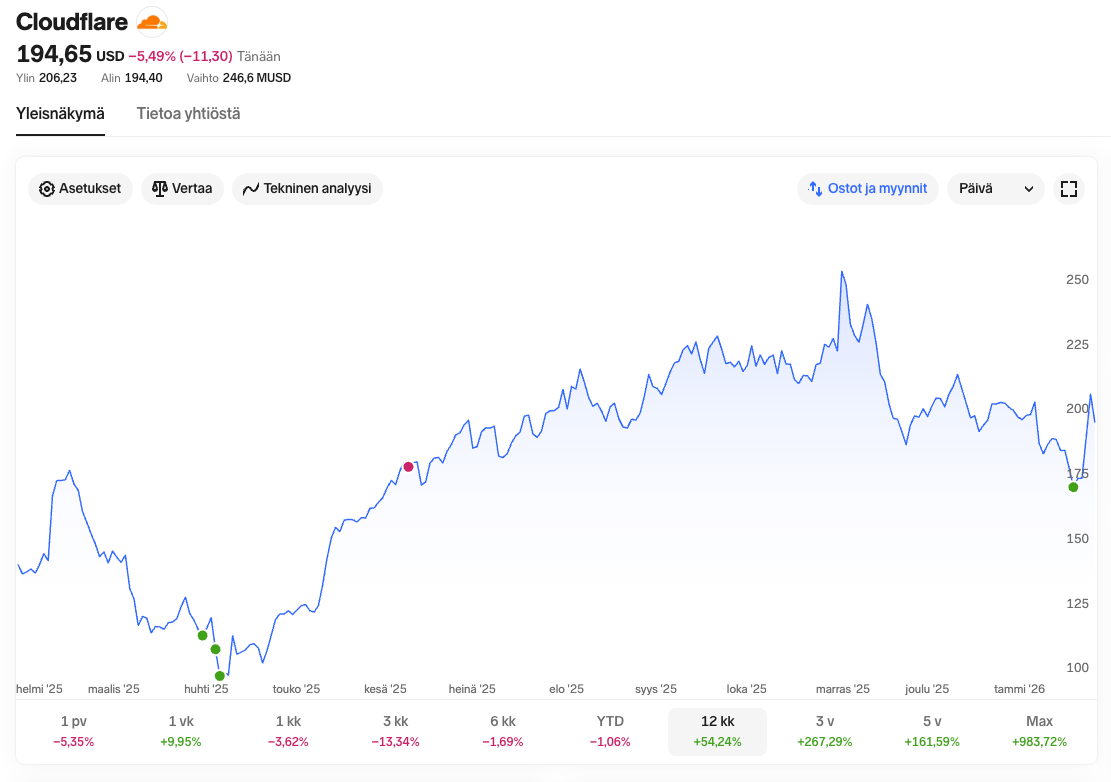1111x782 pixels.
Task: Toggle Ostot ja myynnit markers
Action: pos(868,188)
